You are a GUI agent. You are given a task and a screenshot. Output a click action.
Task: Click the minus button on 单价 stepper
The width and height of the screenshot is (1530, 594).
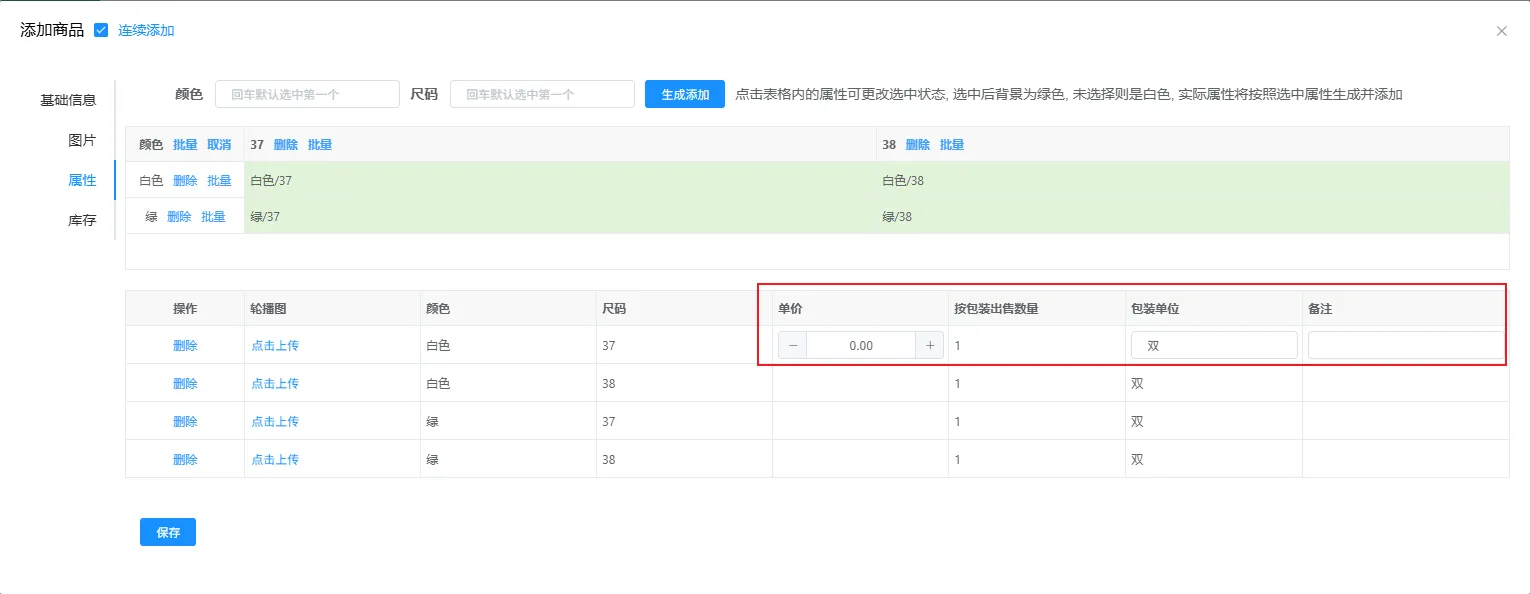pyautogui.click(x=793, y=345)
